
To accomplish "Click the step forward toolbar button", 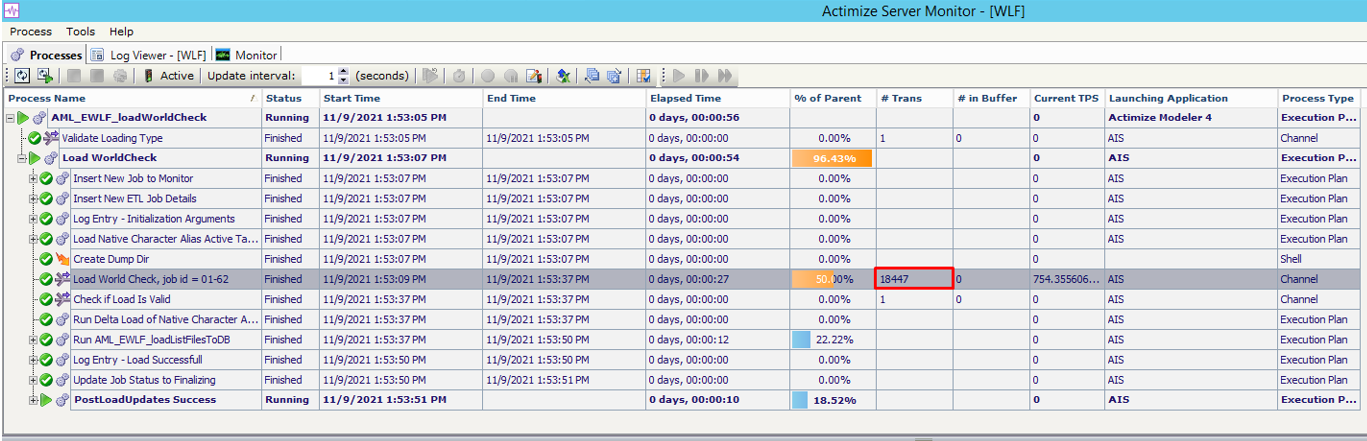I will (701, 76).
